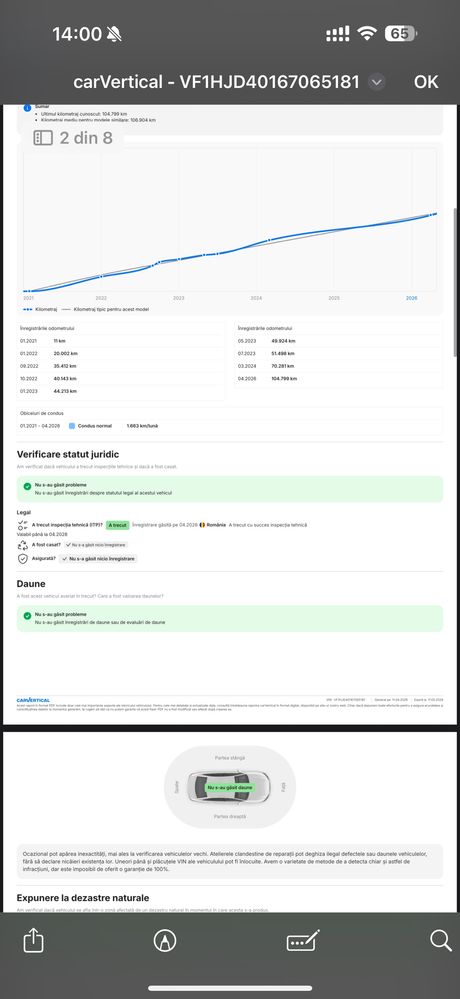Tap the 'Condus normal' blue color swatch

point(72,425)
